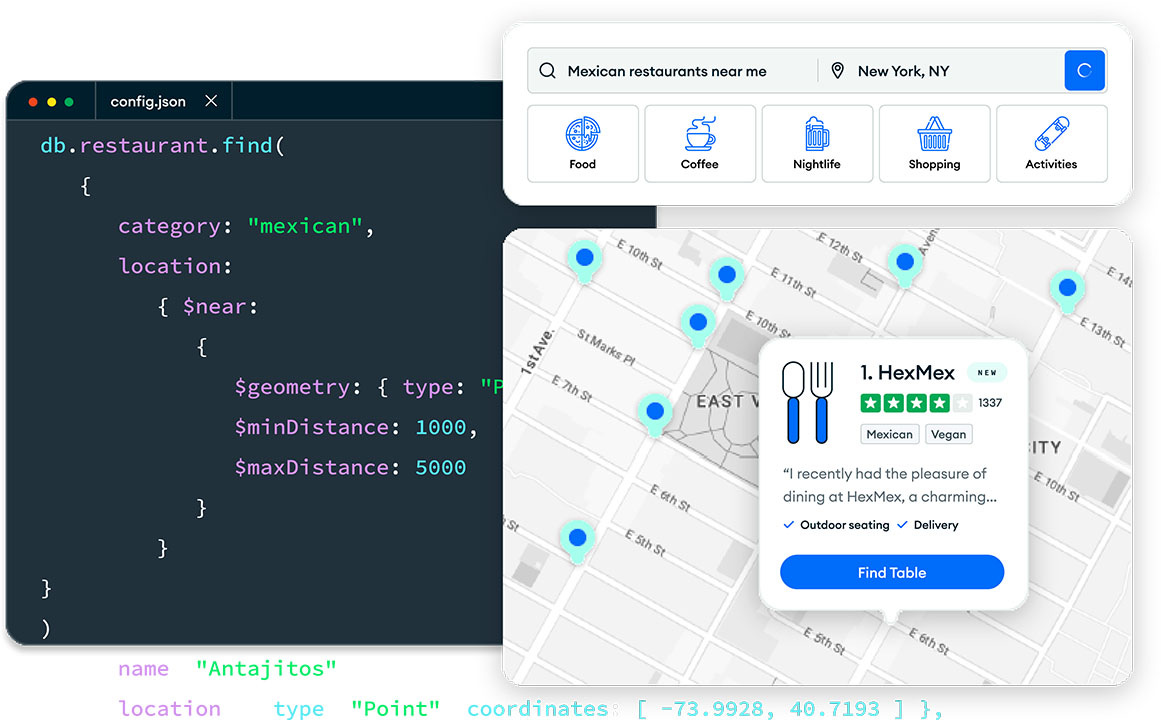Click the map pin by E 10th St label at top left
Image resolution: width=1161 pixels, height=720 pixels.
(584, 261)
